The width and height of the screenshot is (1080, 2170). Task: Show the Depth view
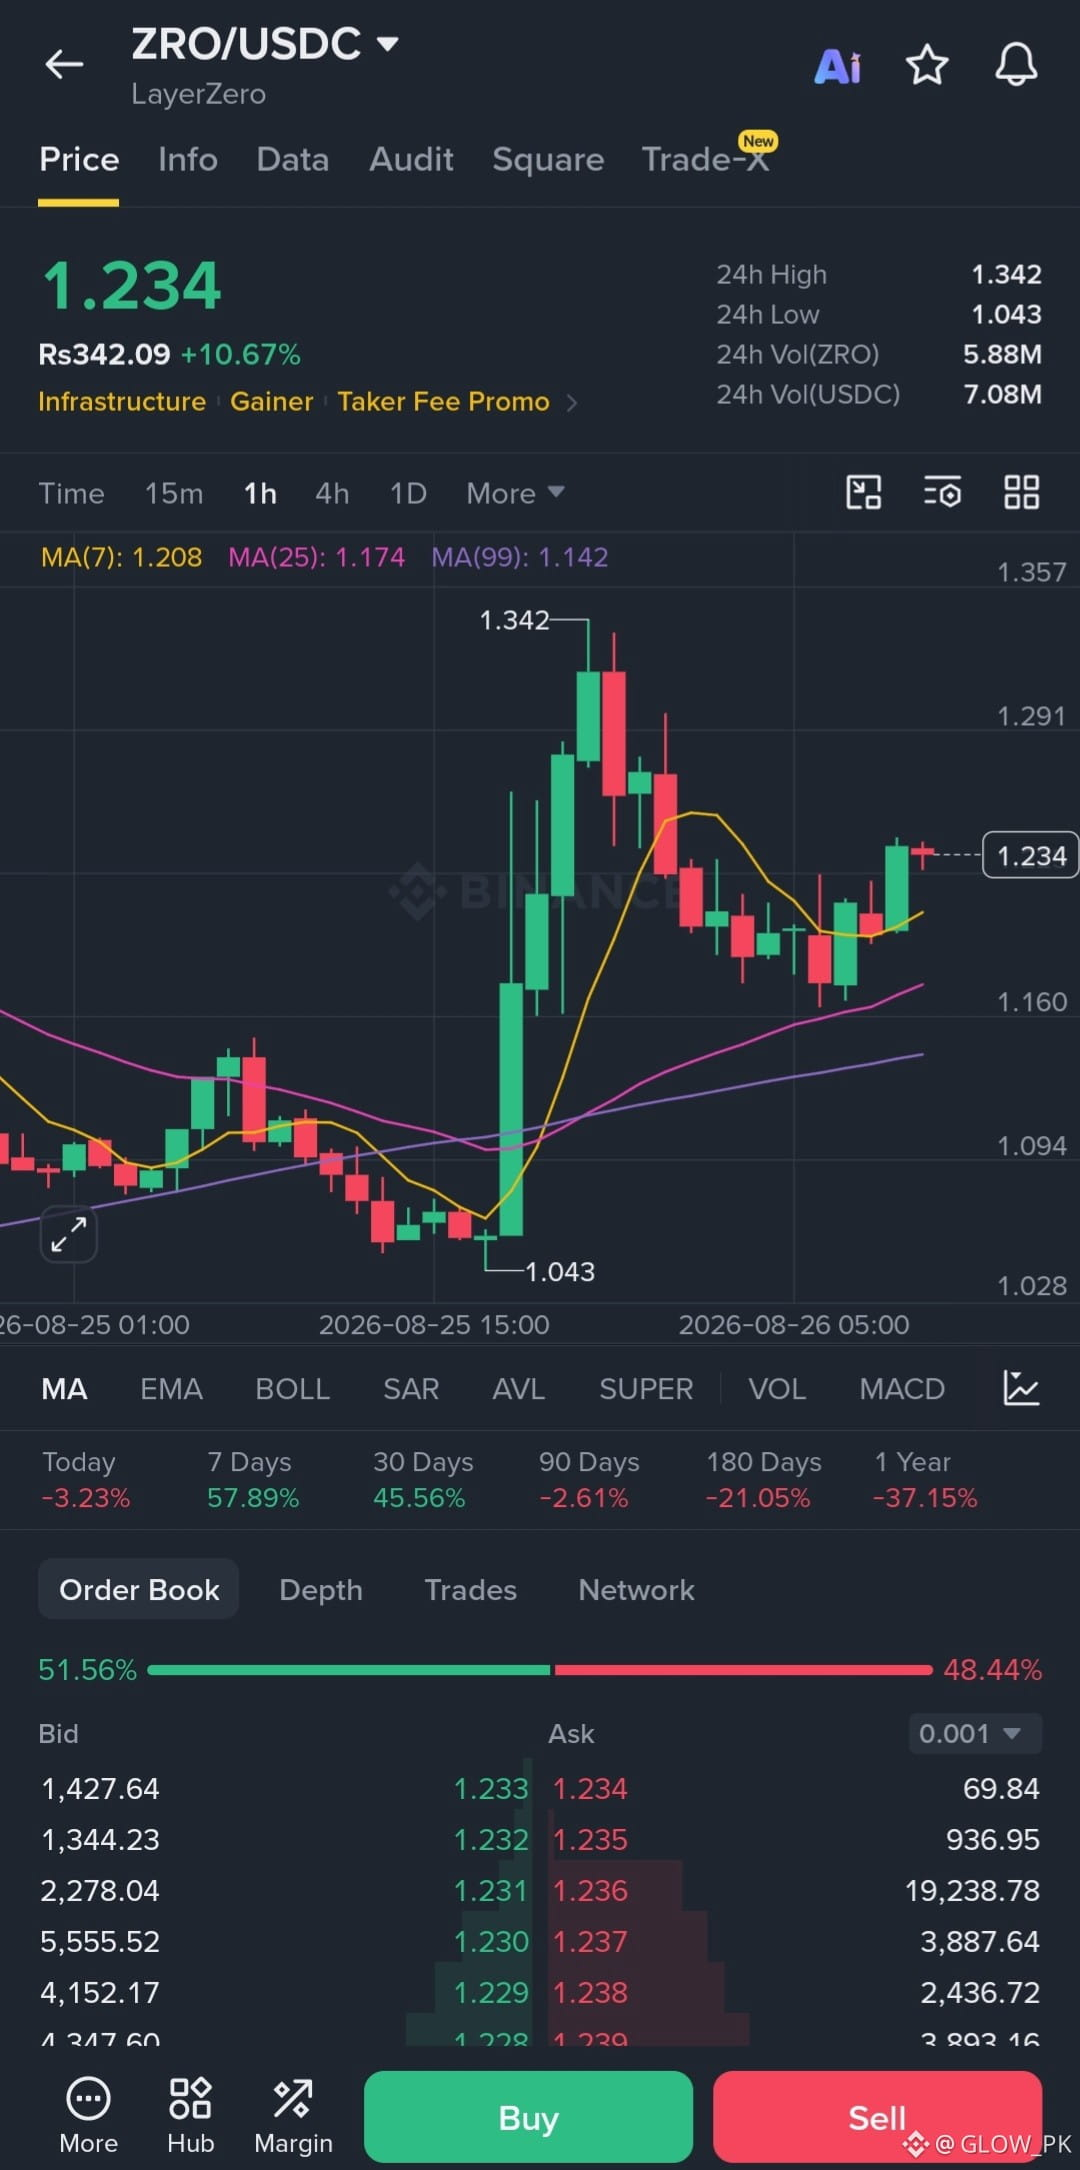coord(321,1589)
